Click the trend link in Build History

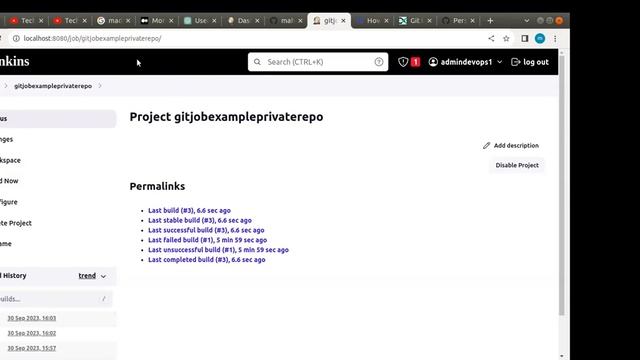click(x=87, y=276)
